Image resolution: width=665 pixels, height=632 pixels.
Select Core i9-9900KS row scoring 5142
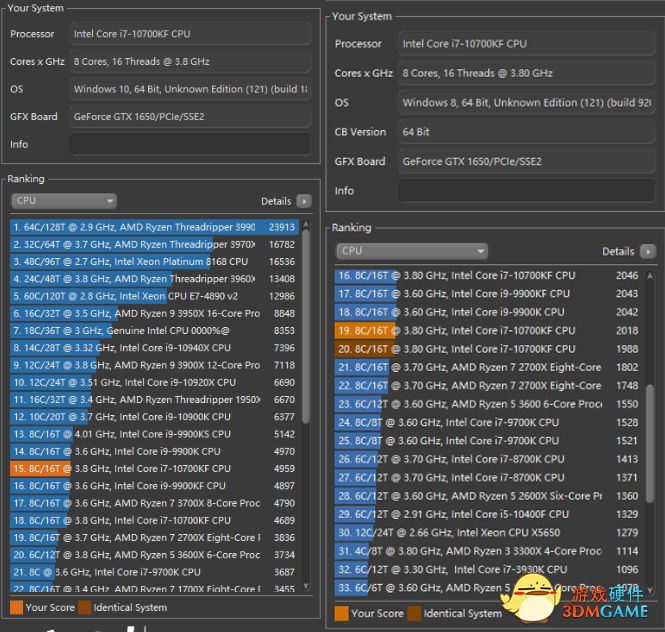click(x=154, y=434)
